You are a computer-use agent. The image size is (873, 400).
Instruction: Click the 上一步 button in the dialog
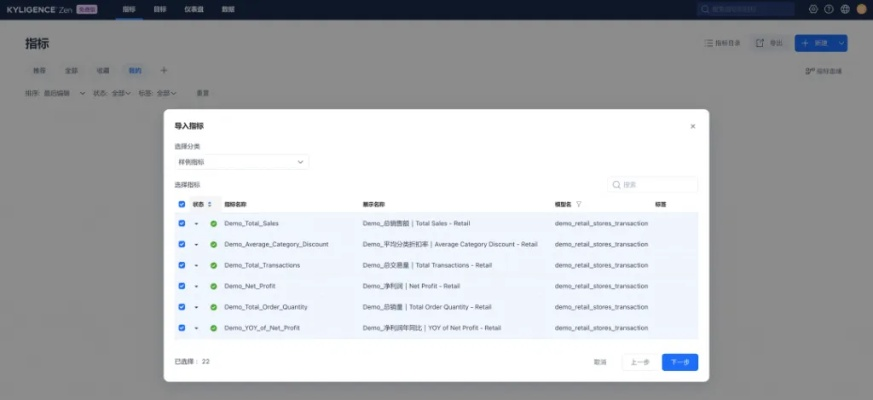pos(639,362)
